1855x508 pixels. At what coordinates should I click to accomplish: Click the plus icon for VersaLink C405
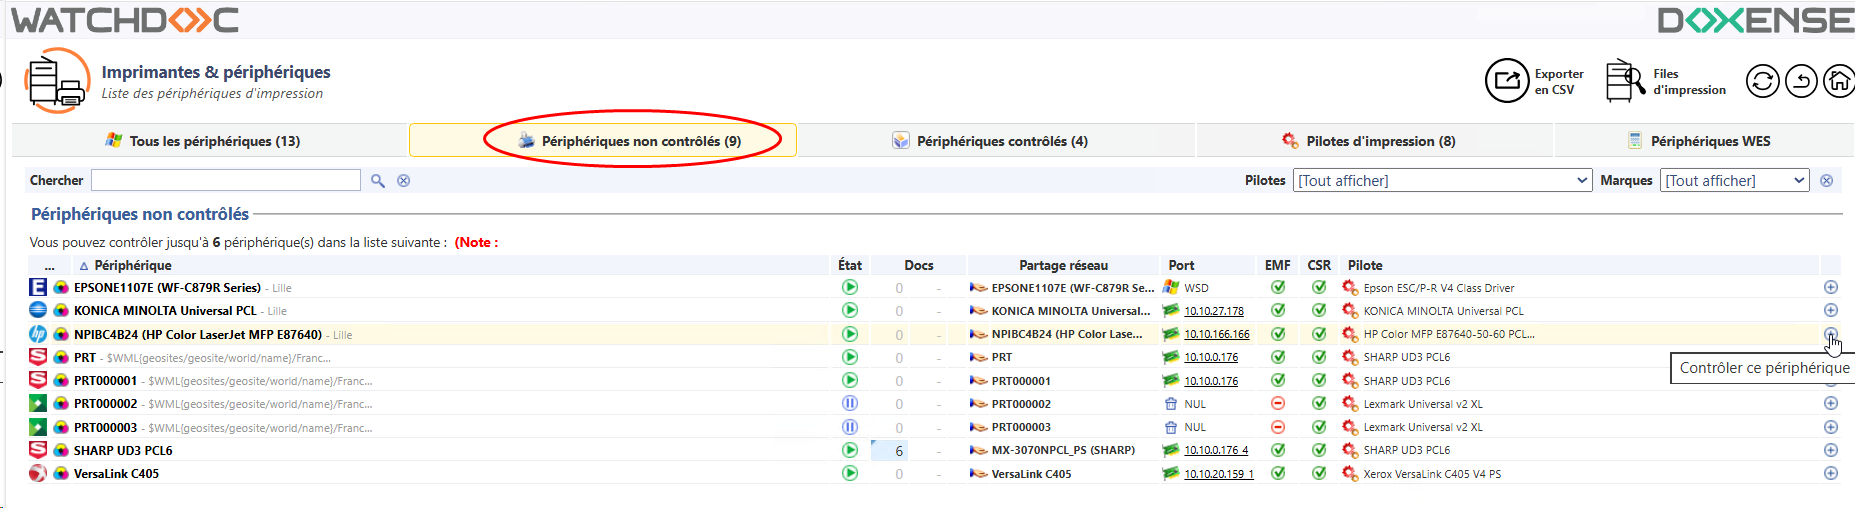(1830, 474)
